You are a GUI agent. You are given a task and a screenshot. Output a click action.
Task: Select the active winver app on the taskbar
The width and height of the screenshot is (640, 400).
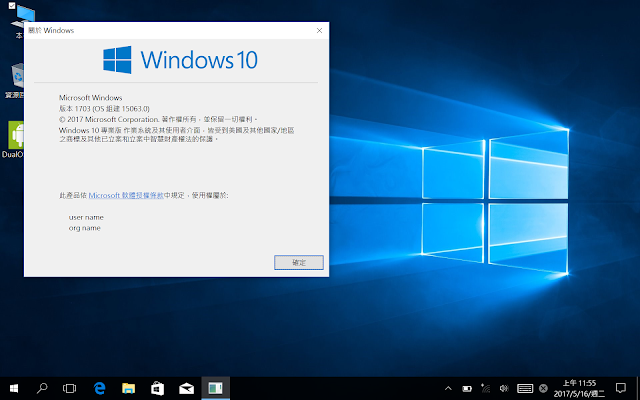tap(216, 388)
